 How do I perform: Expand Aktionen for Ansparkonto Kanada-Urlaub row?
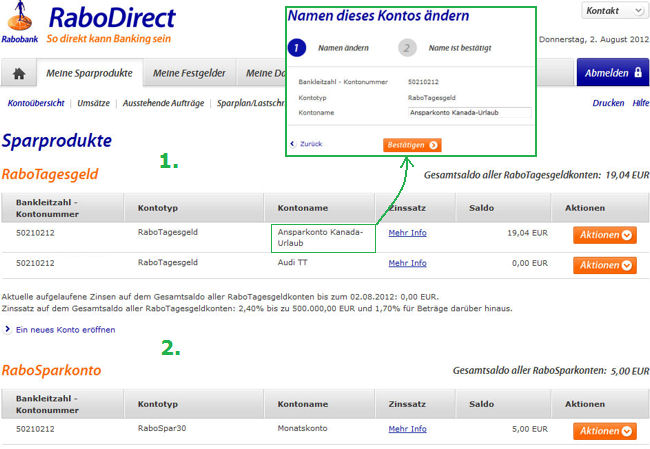click(605, 235)
